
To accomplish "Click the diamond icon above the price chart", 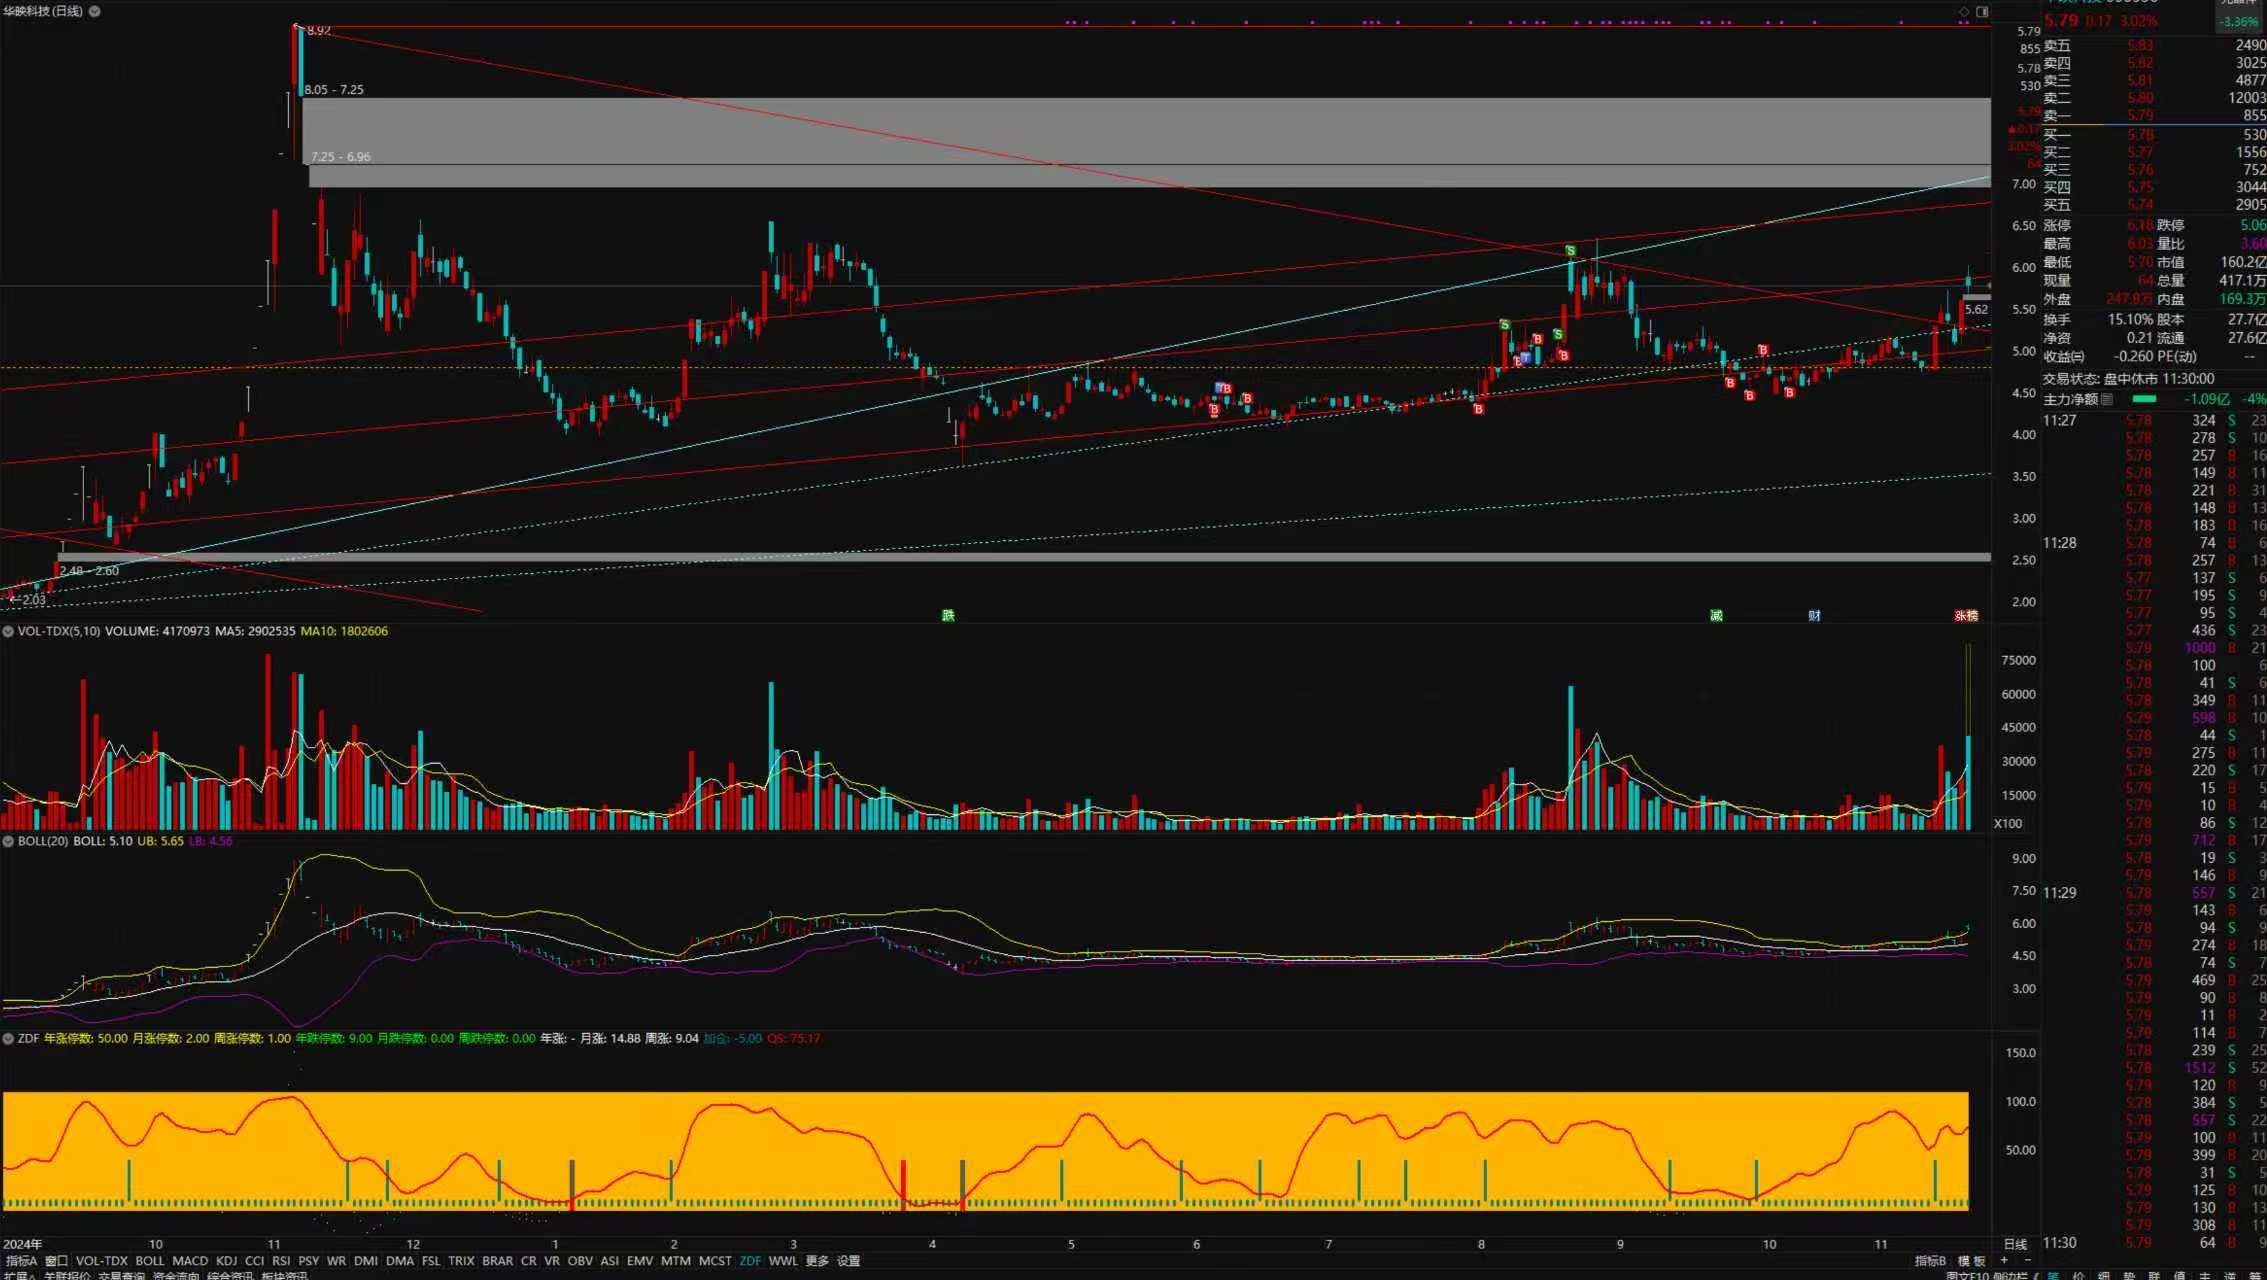I will coord(1964,12).
